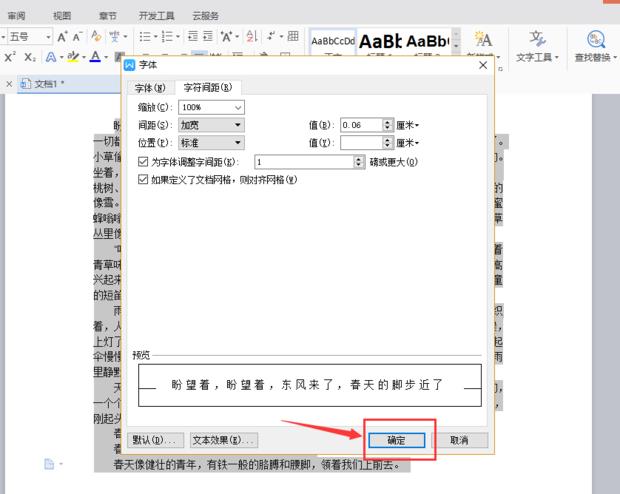The width and height of the screenshot is (620, 494).
Task: Click the empty 位置 value field
Action: (361, 143)
